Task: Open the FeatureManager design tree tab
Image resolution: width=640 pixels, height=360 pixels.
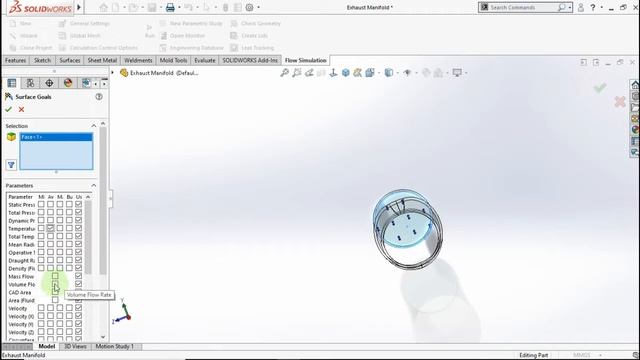Action: pos(11,83)
